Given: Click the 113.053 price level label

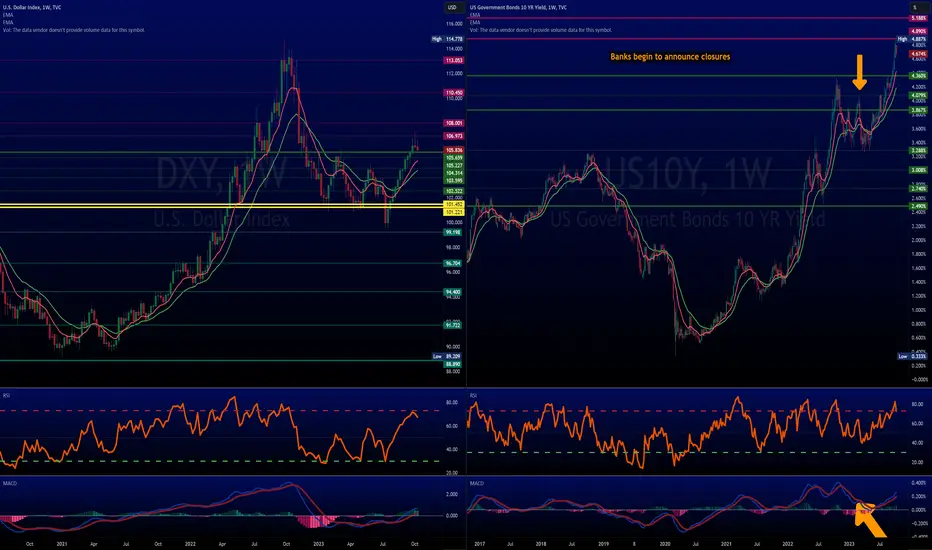Looking at the screenshot, I should 454,61.
